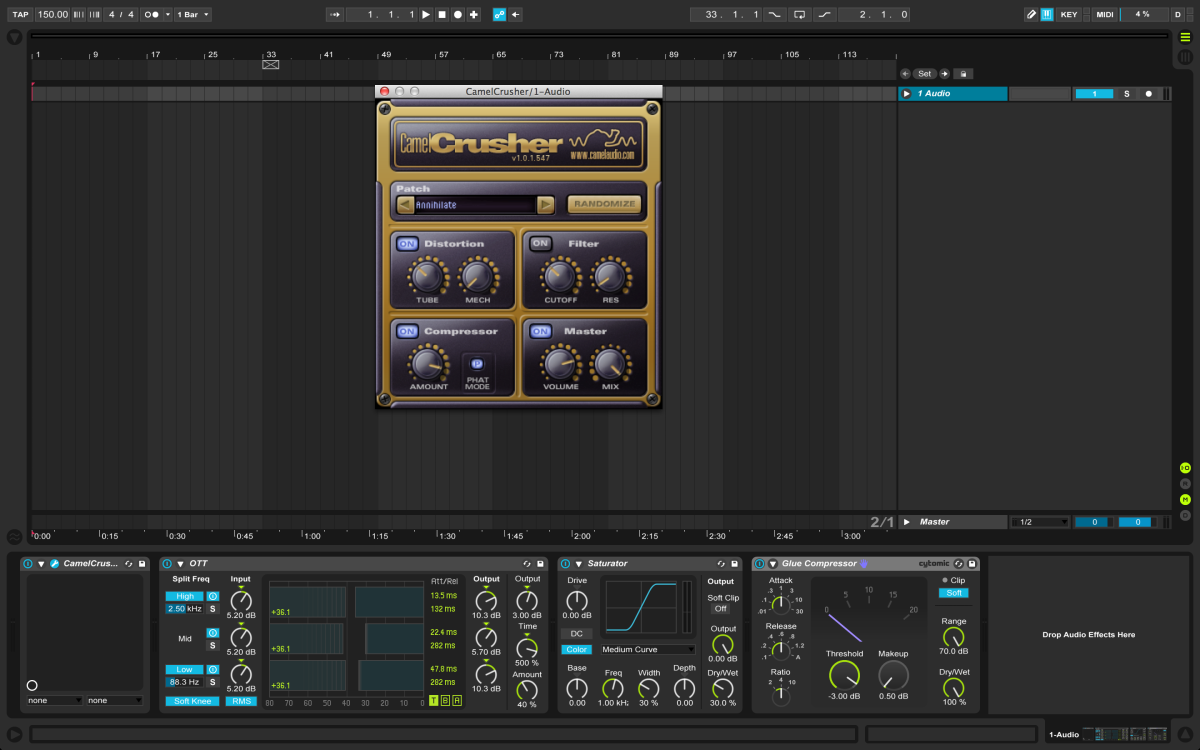
Task: Select the next CamelCrusher patch
Action: 545,205
